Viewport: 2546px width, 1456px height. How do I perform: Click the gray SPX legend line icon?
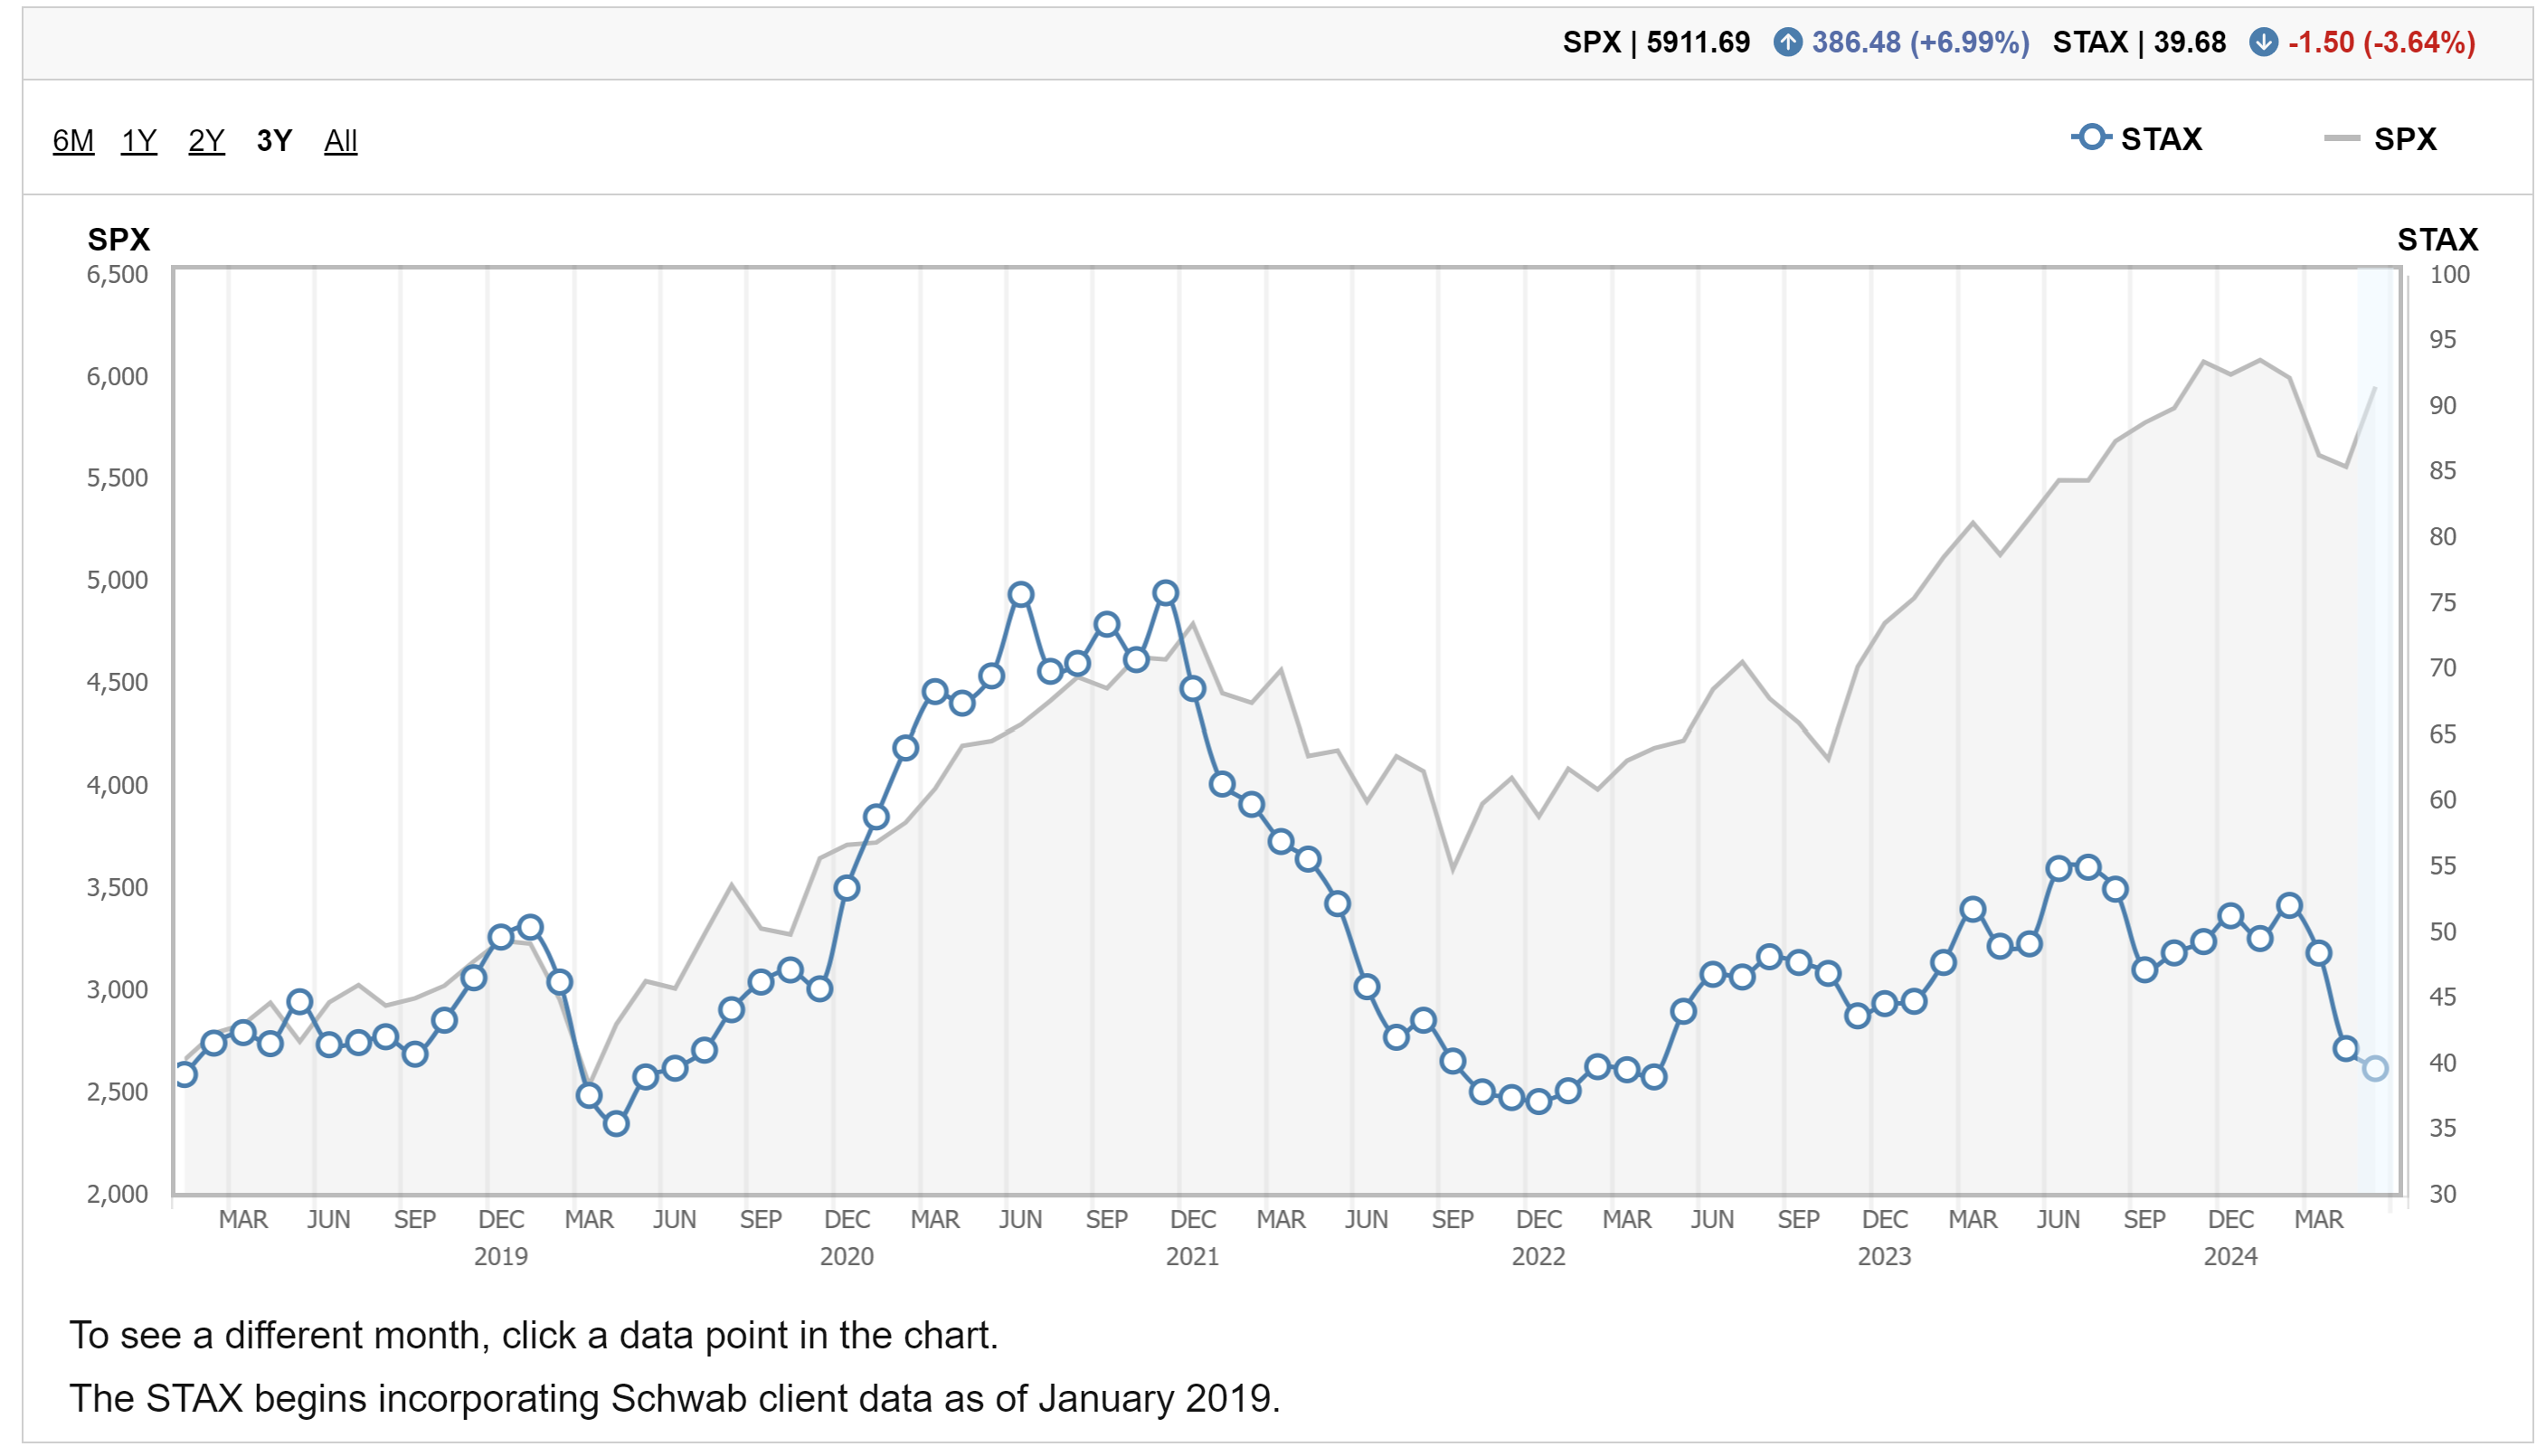click(x=2341, y=138)
